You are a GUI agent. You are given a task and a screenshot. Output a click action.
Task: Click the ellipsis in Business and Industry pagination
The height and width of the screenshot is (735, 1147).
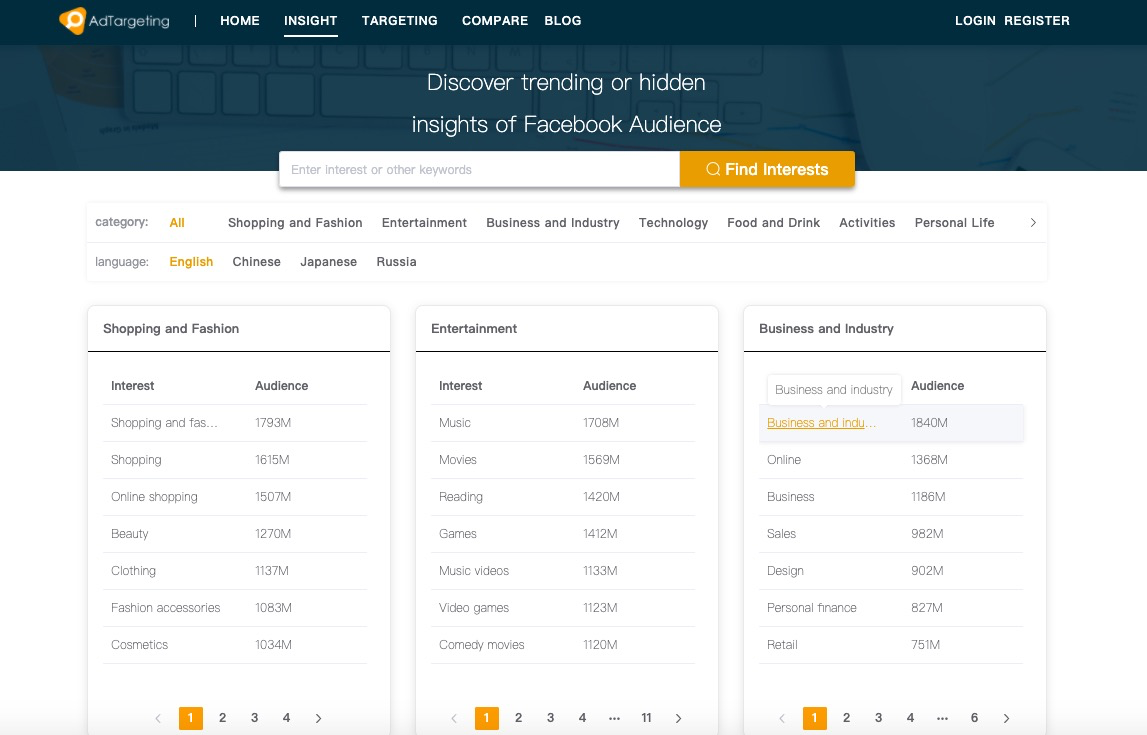pyautogui.click(x=942, y=718)
